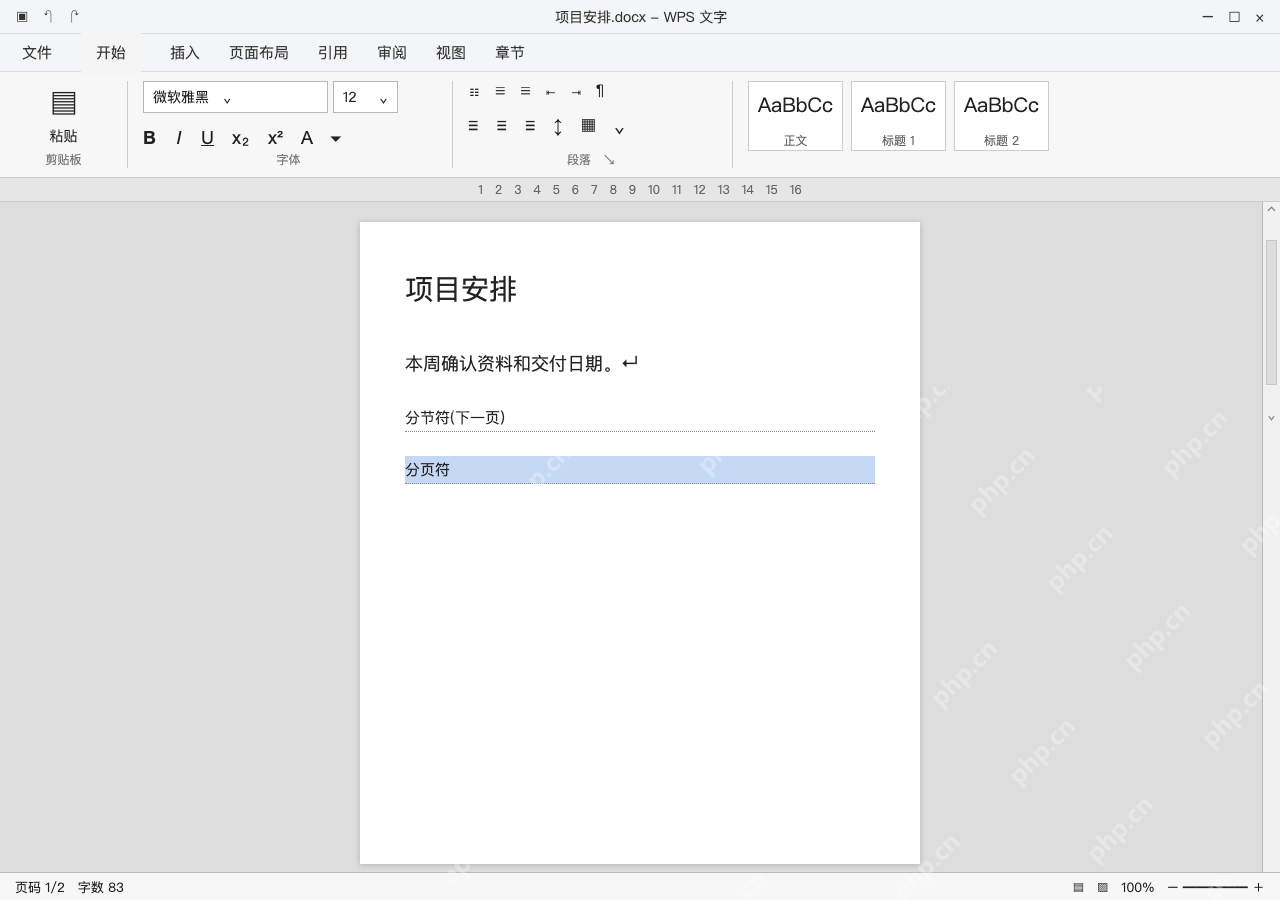The image size is (1280, 900).
Task: Toggle subscript formatting
Action: click(240, 139)
